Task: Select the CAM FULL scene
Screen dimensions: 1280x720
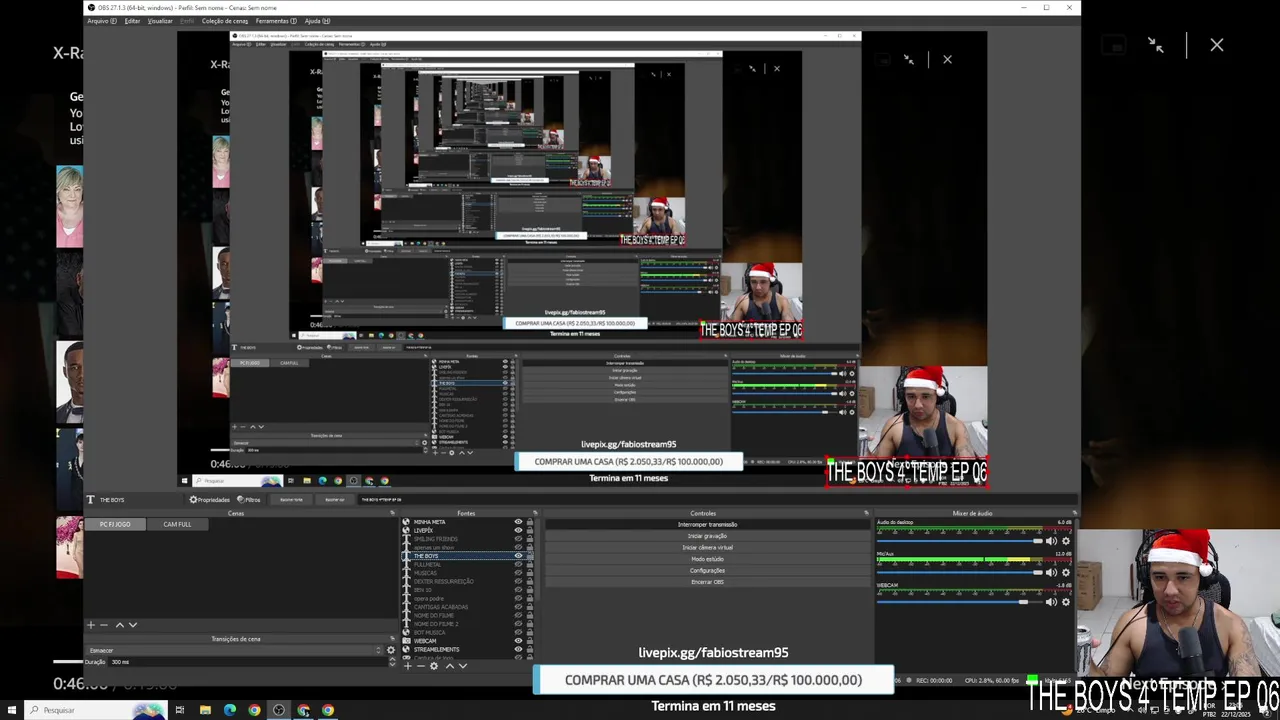Action: click(177, 524)
